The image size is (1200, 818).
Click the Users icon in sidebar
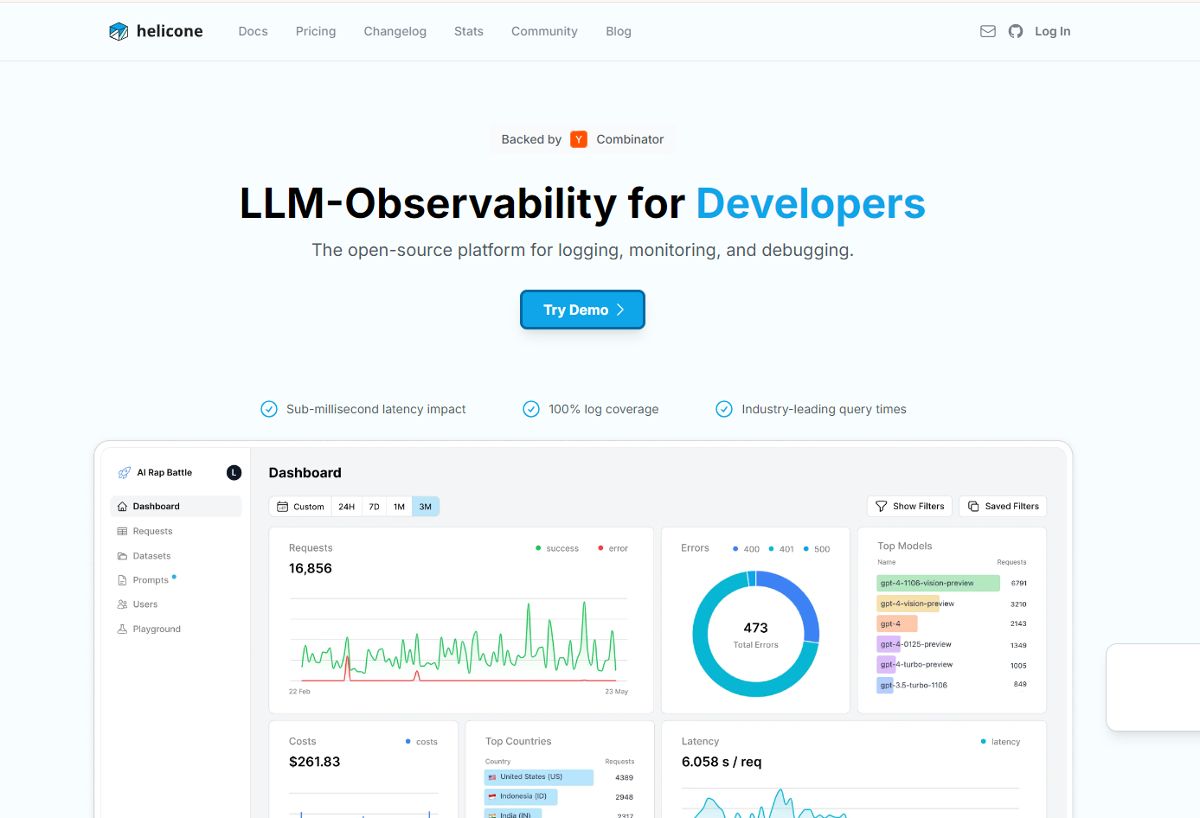coord(122,604)
